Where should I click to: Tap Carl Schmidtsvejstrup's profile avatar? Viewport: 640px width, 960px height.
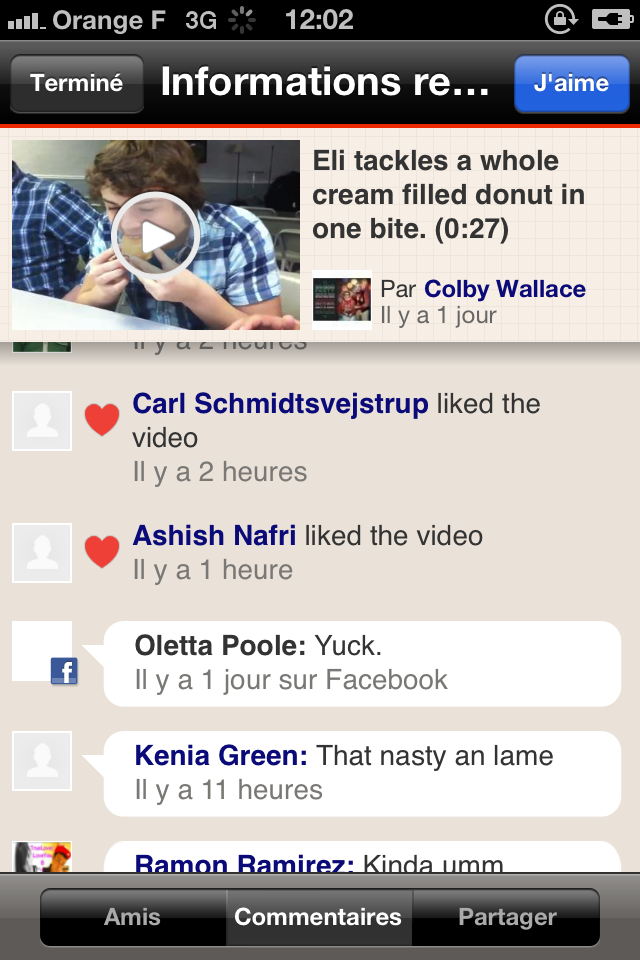tap(42, 420)
